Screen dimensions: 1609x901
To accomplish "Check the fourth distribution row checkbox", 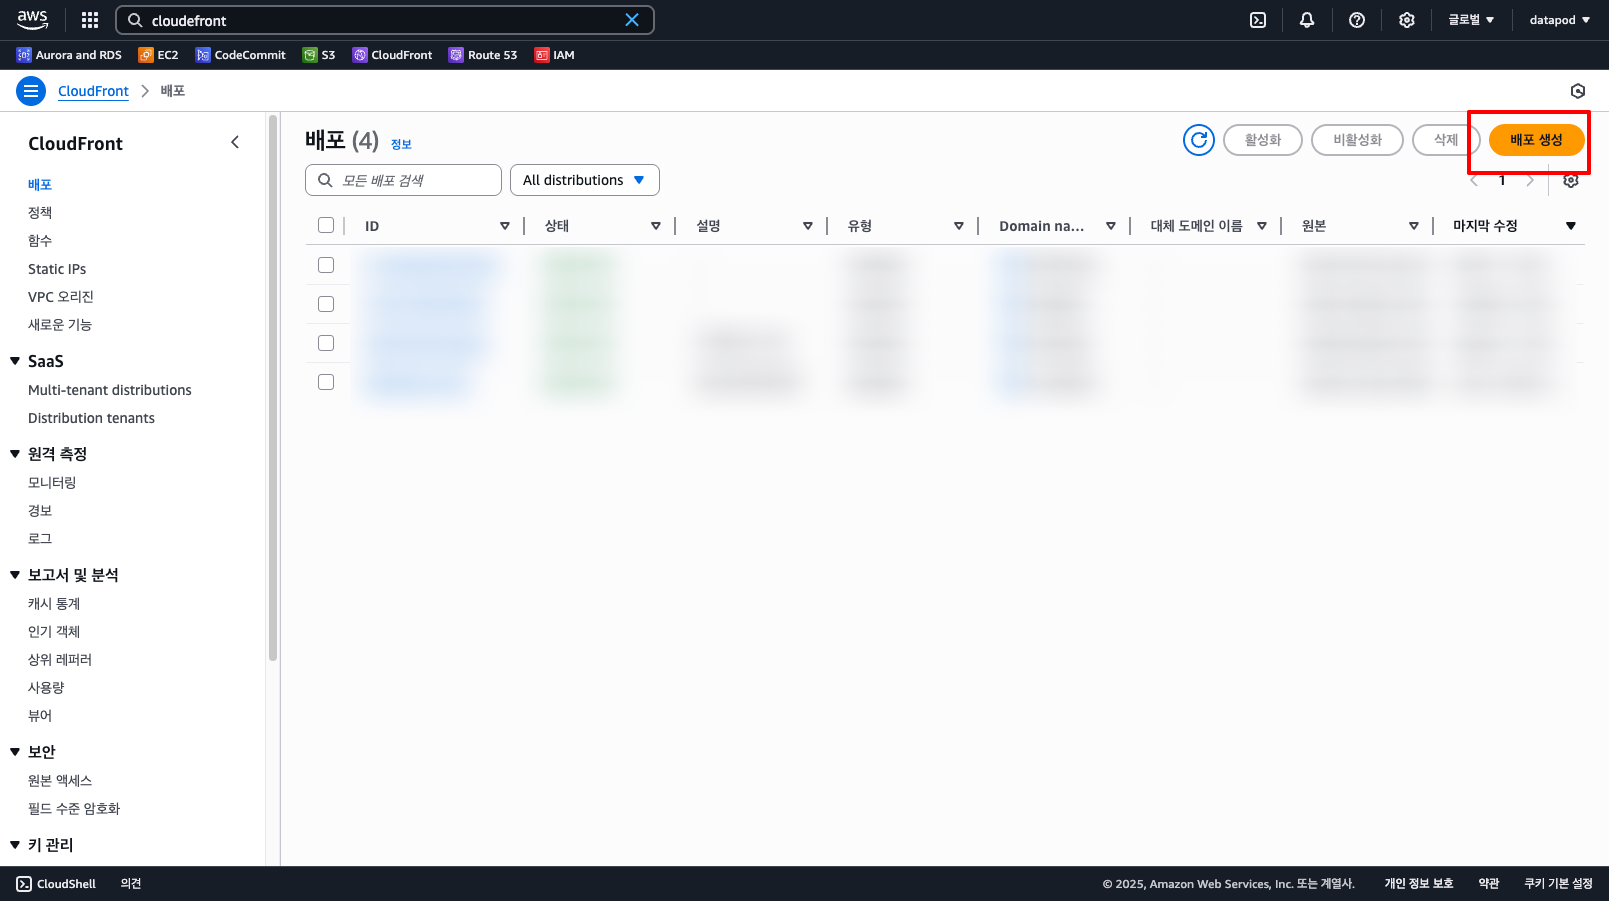I will 326,382.
